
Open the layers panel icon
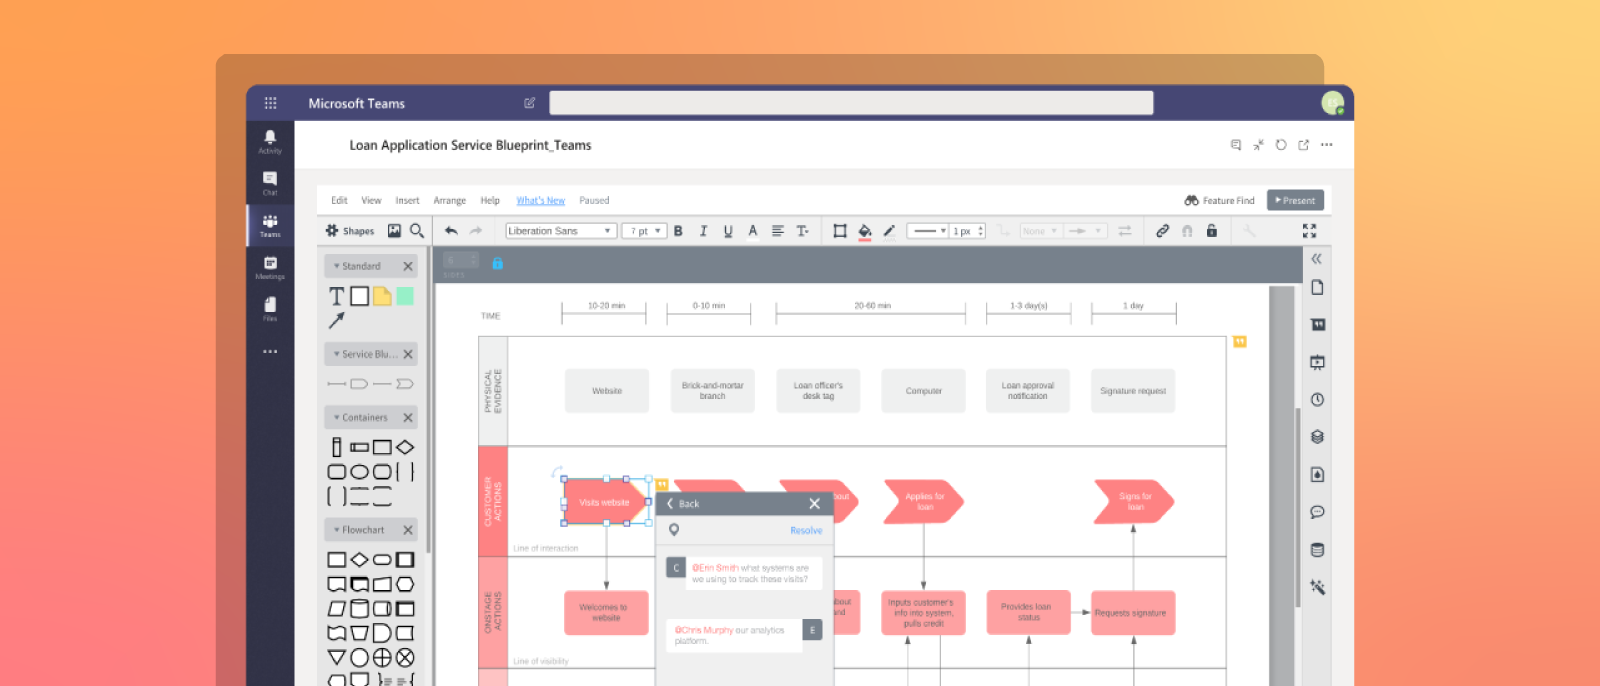click(x=1317, y=437)
